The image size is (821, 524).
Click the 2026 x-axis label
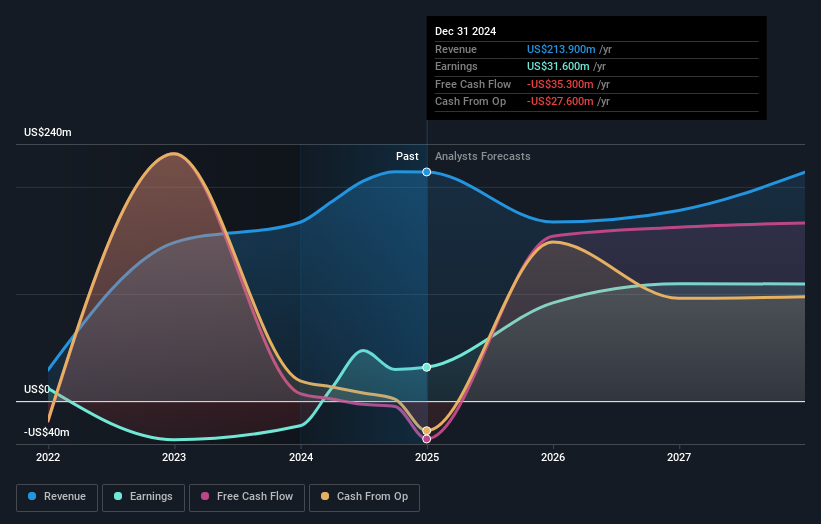(553, 457)
